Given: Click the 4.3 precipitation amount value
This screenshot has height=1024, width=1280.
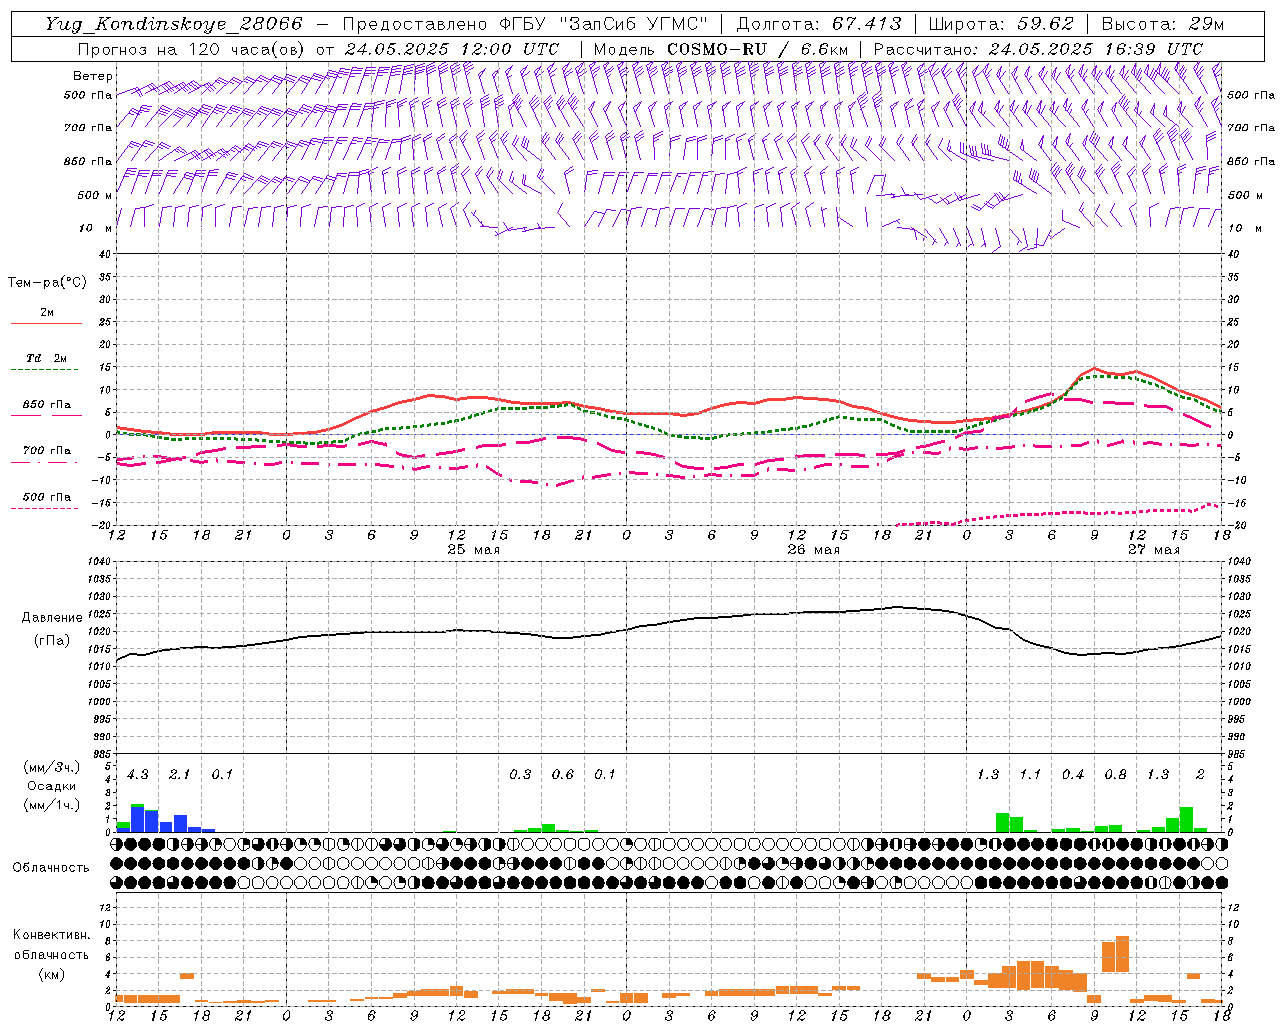Looking at the screenshot, I should pyautogui.click(x=138, y=775).
